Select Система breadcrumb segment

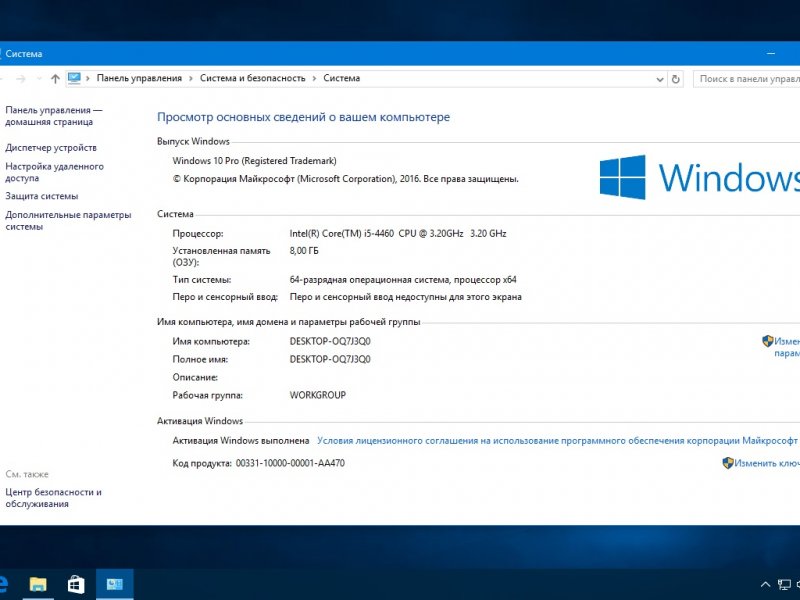(x=341, y=78)
